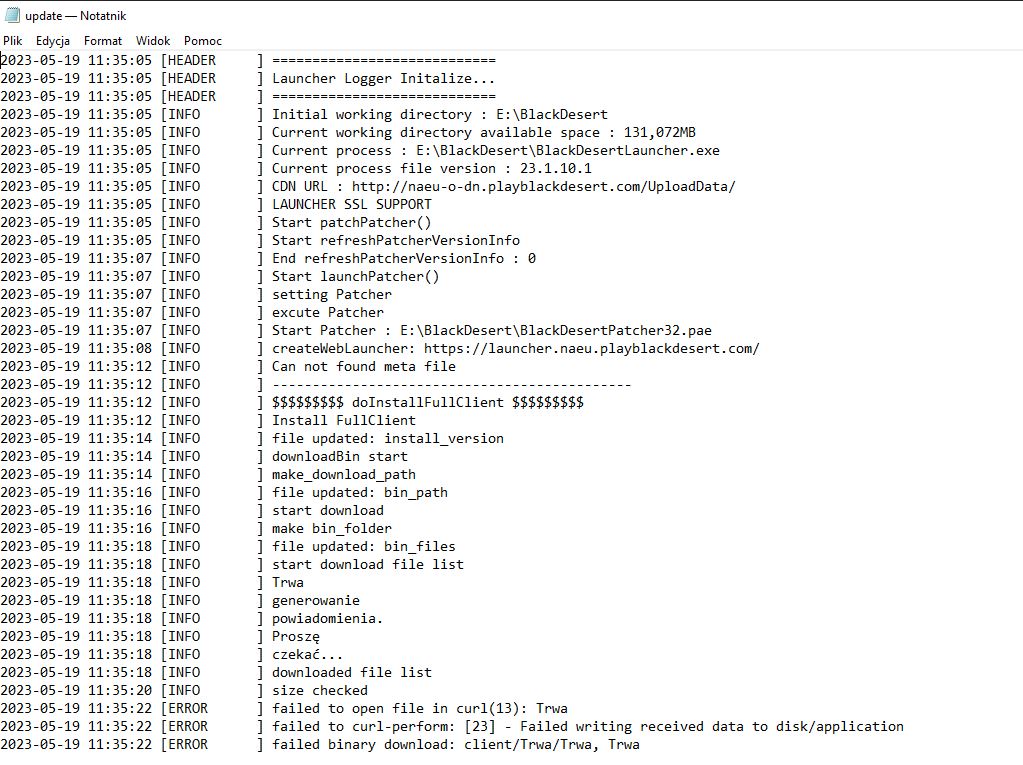Click the CDN URL playblackdesert.com/UploadData address
This screenshot has height=765, width=1023.
pos(544,187)
